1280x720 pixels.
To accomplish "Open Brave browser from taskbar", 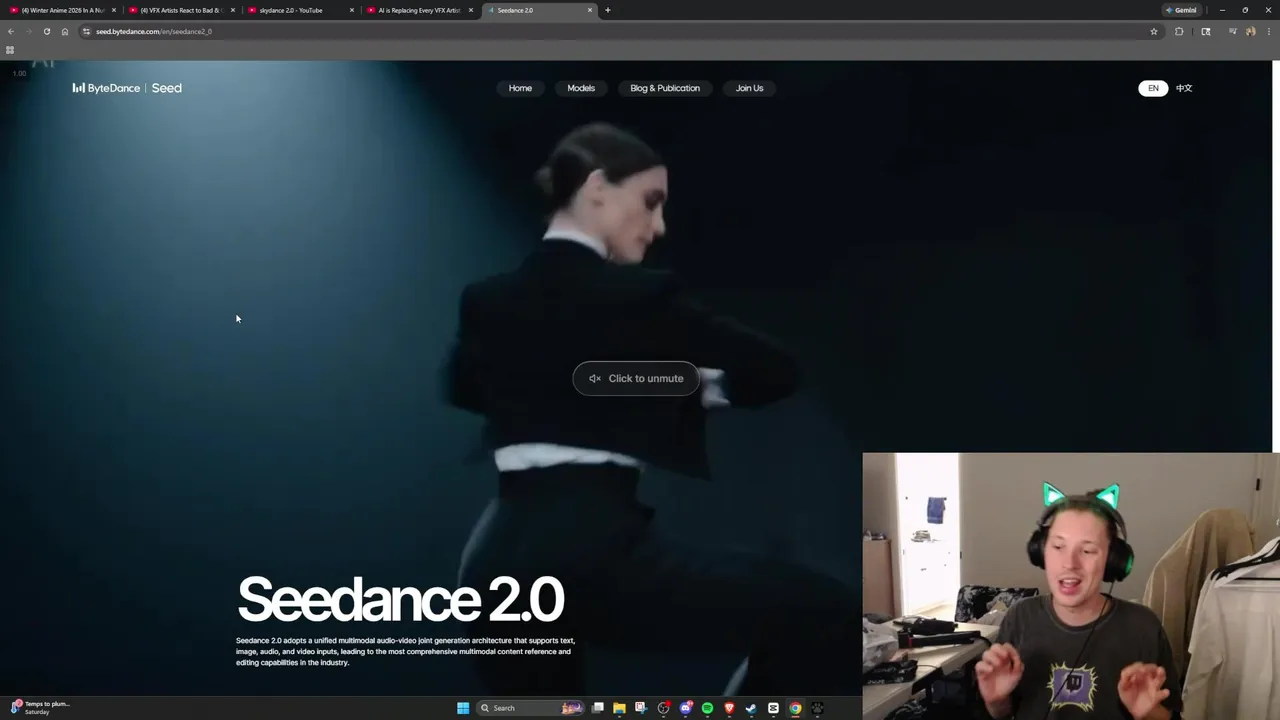I will click(x=729, y=708).
